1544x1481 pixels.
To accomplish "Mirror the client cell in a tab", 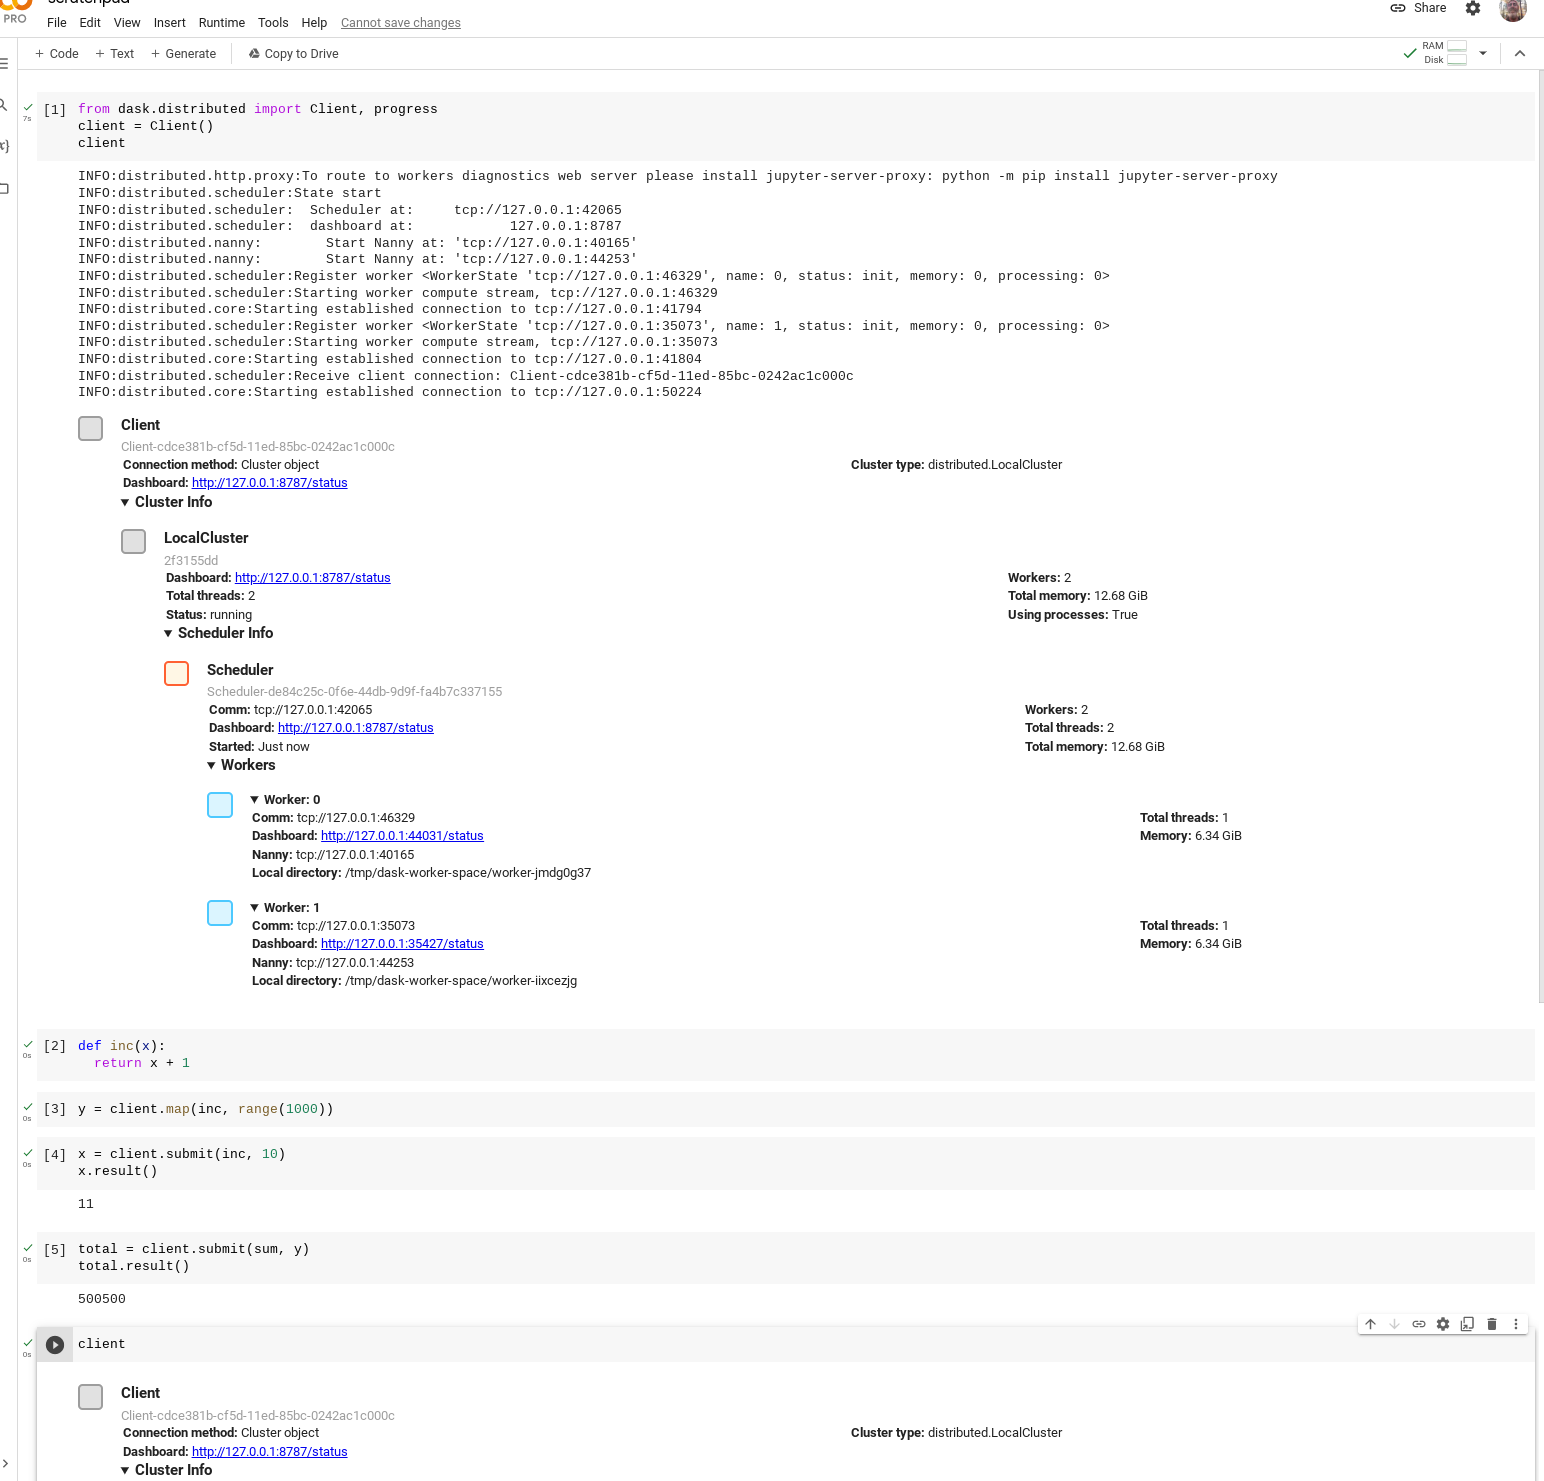I will (1467, 1323).
